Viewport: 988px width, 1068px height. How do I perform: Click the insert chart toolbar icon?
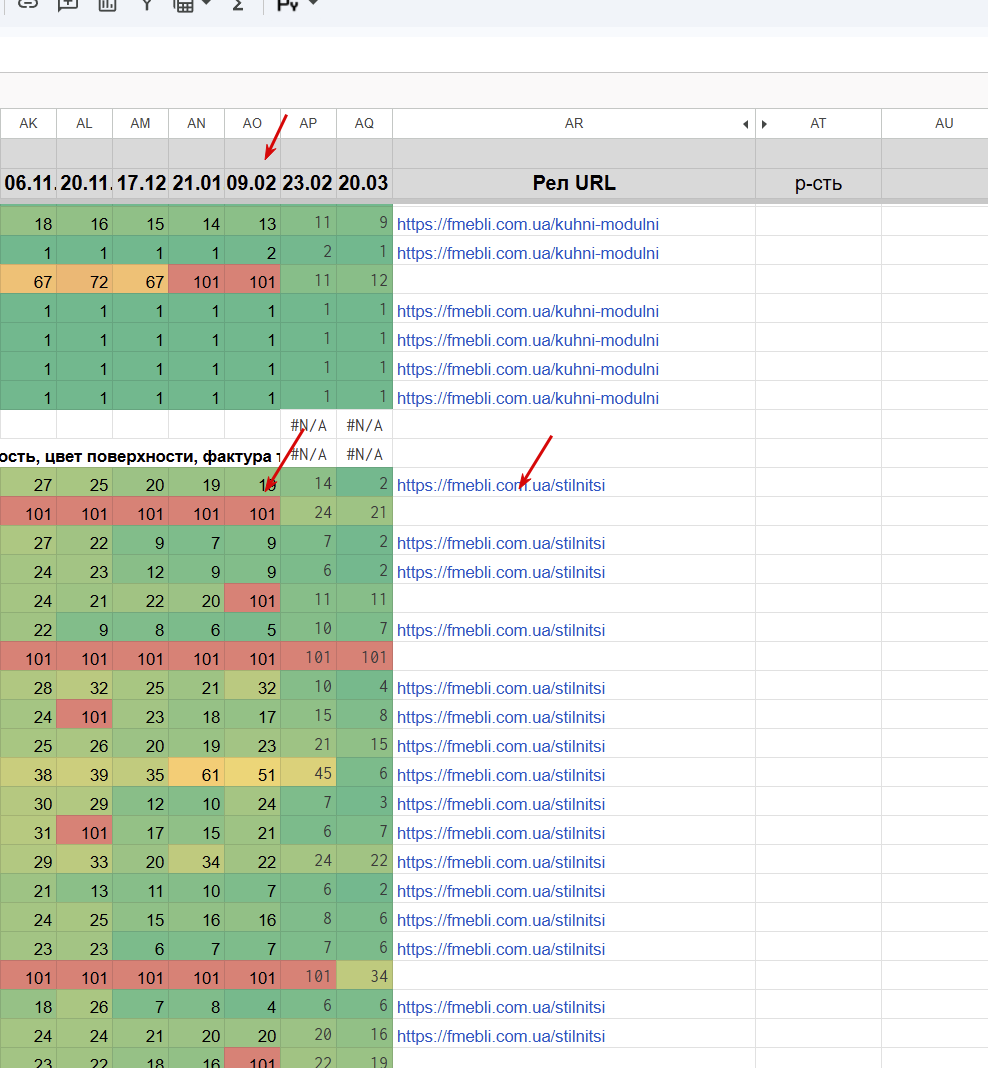(107, 4)
